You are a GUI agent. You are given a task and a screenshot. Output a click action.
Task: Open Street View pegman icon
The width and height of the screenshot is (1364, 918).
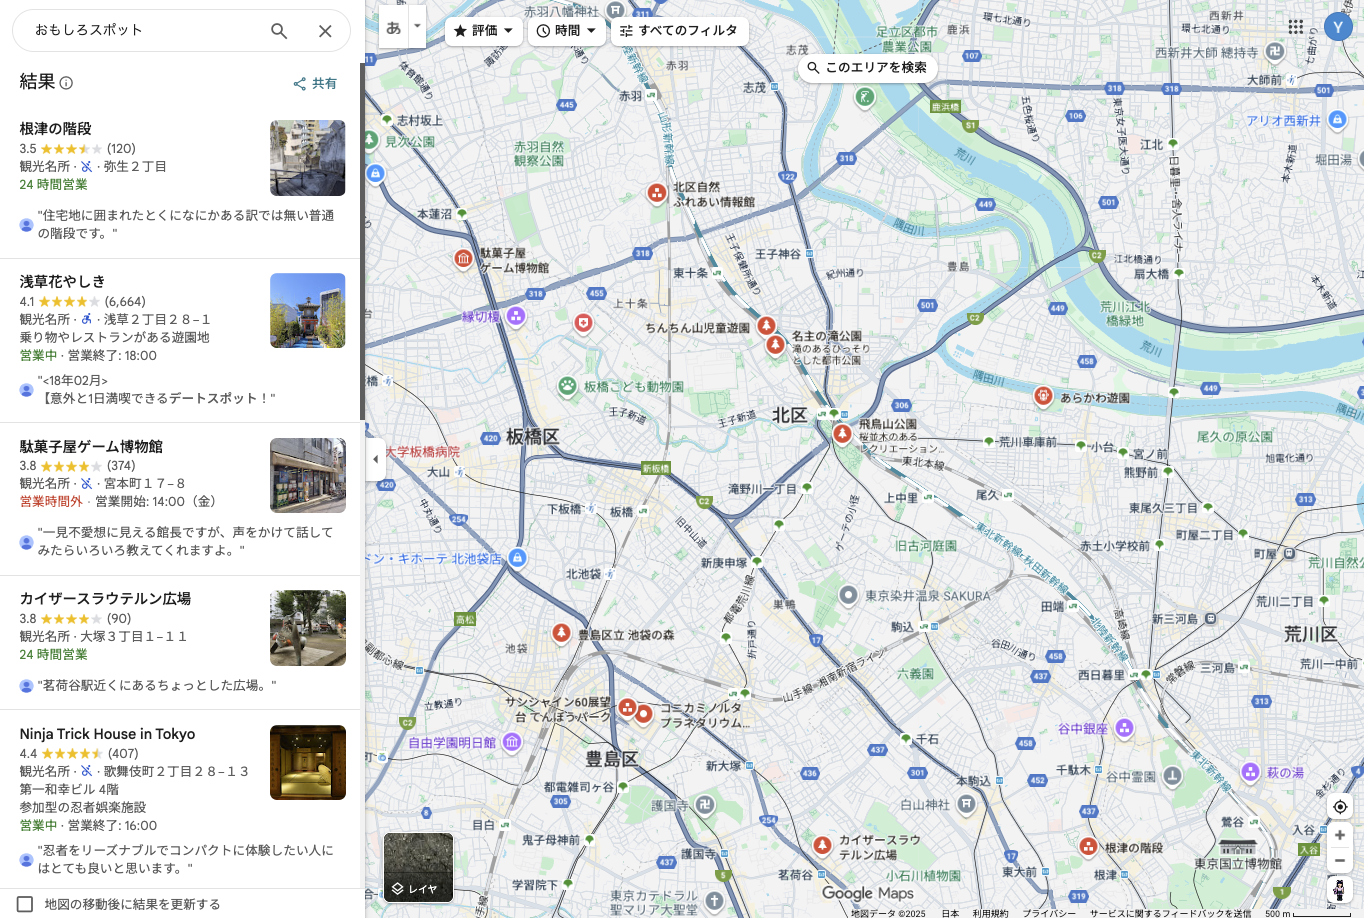coord(1340,889)
